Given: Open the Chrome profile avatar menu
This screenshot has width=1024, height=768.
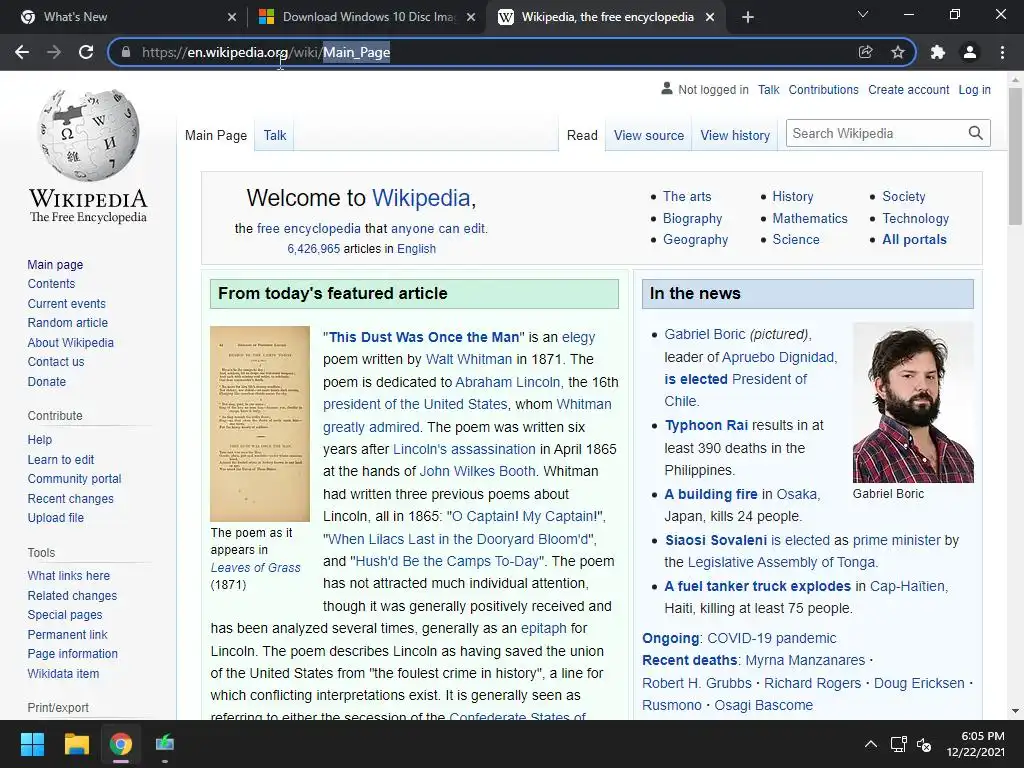Looking at the screenshot, I should [970, 52].
